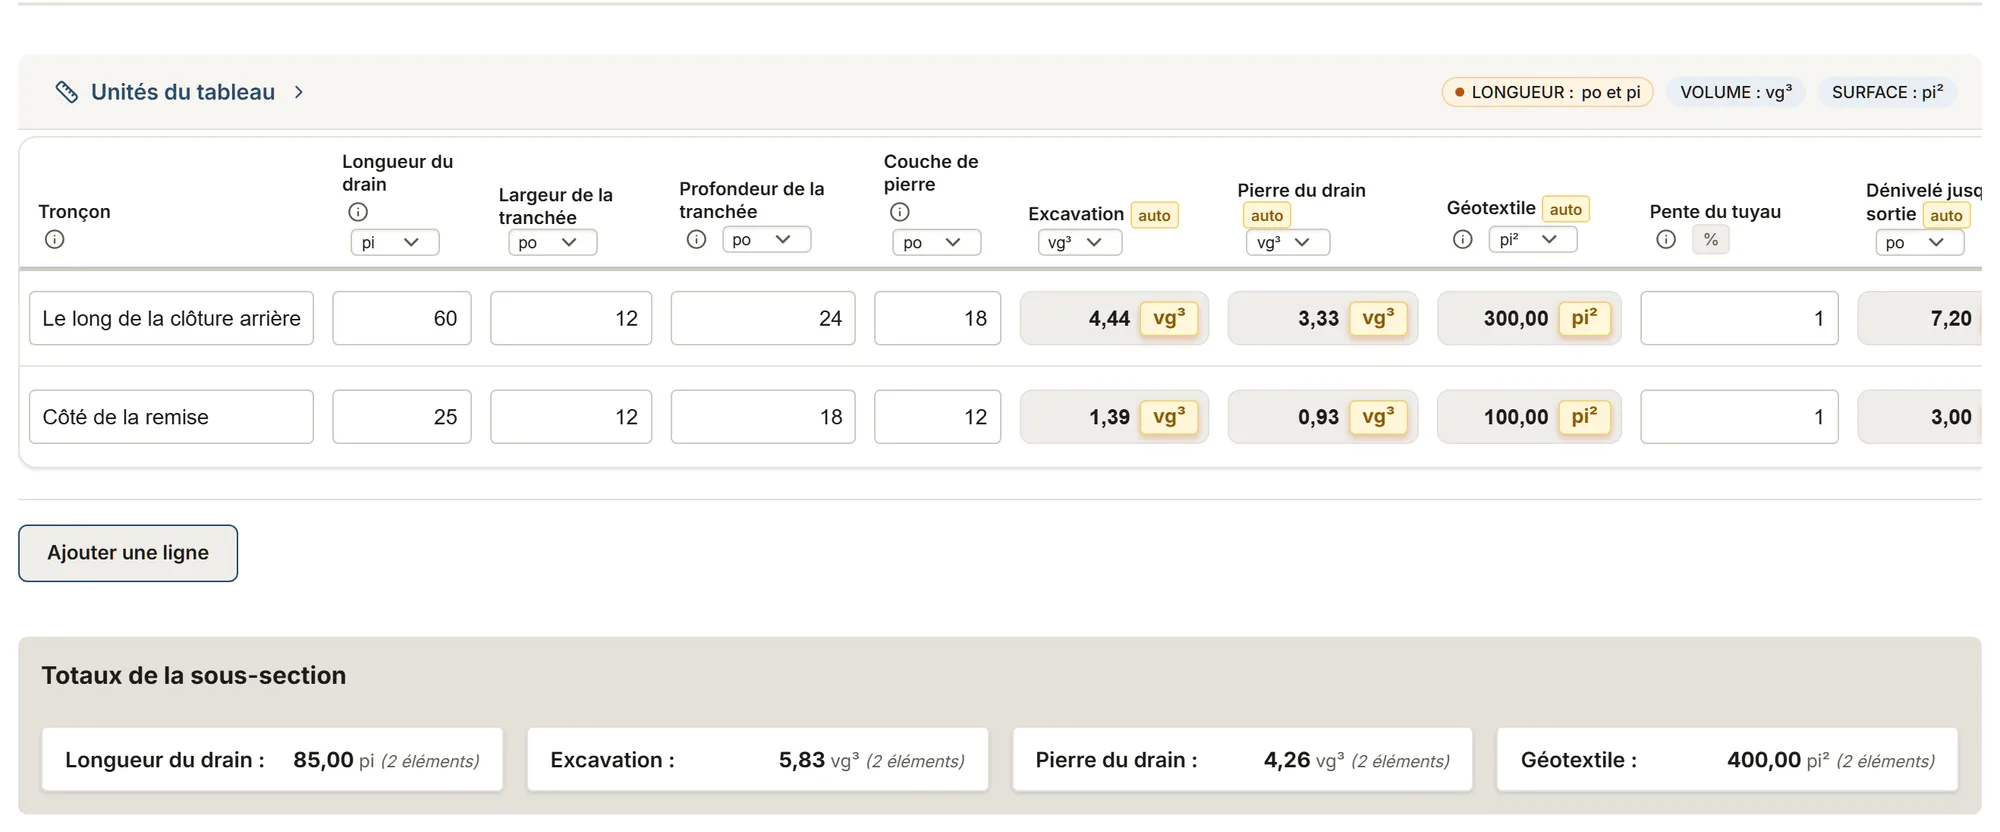
Task: Click the % unit badge under Pente du tuyau
Action: click(x=1711, y=239)
